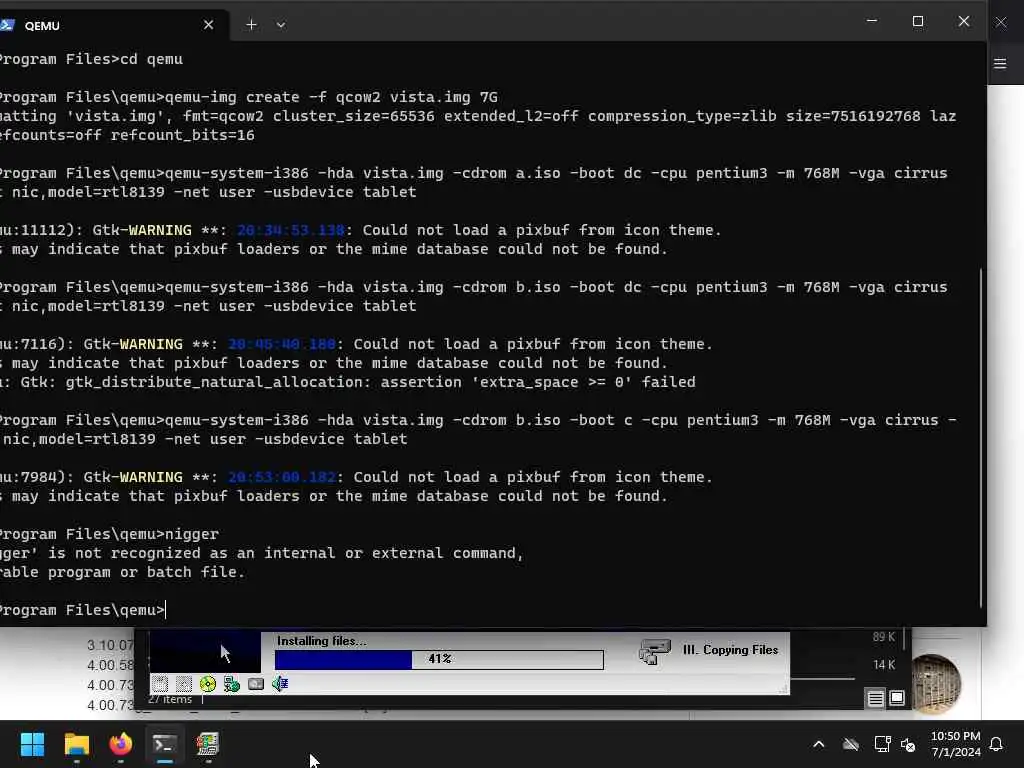Screen dimensions: 1024x768
Task: Open notifications bell icon
Action: click(997, 744)
